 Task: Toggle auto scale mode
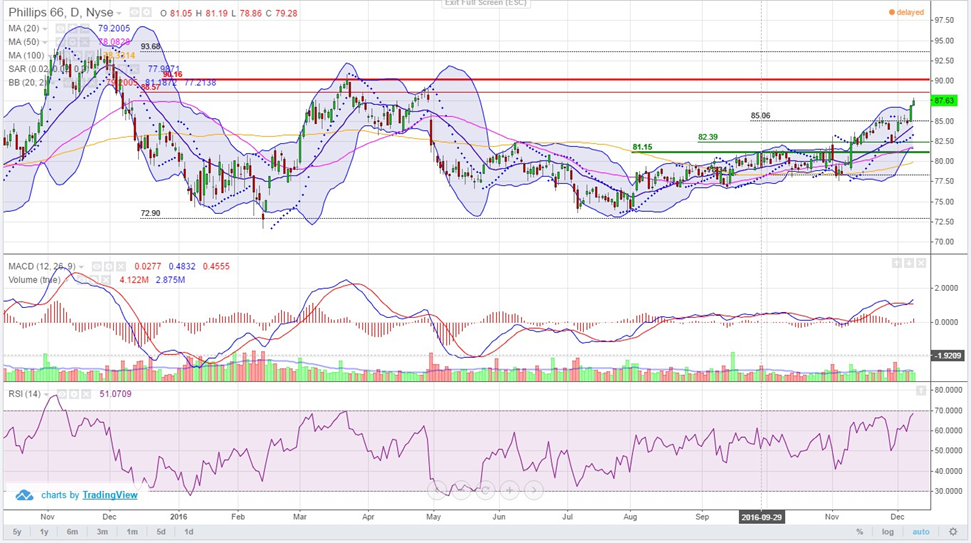[x=921, y=532]
